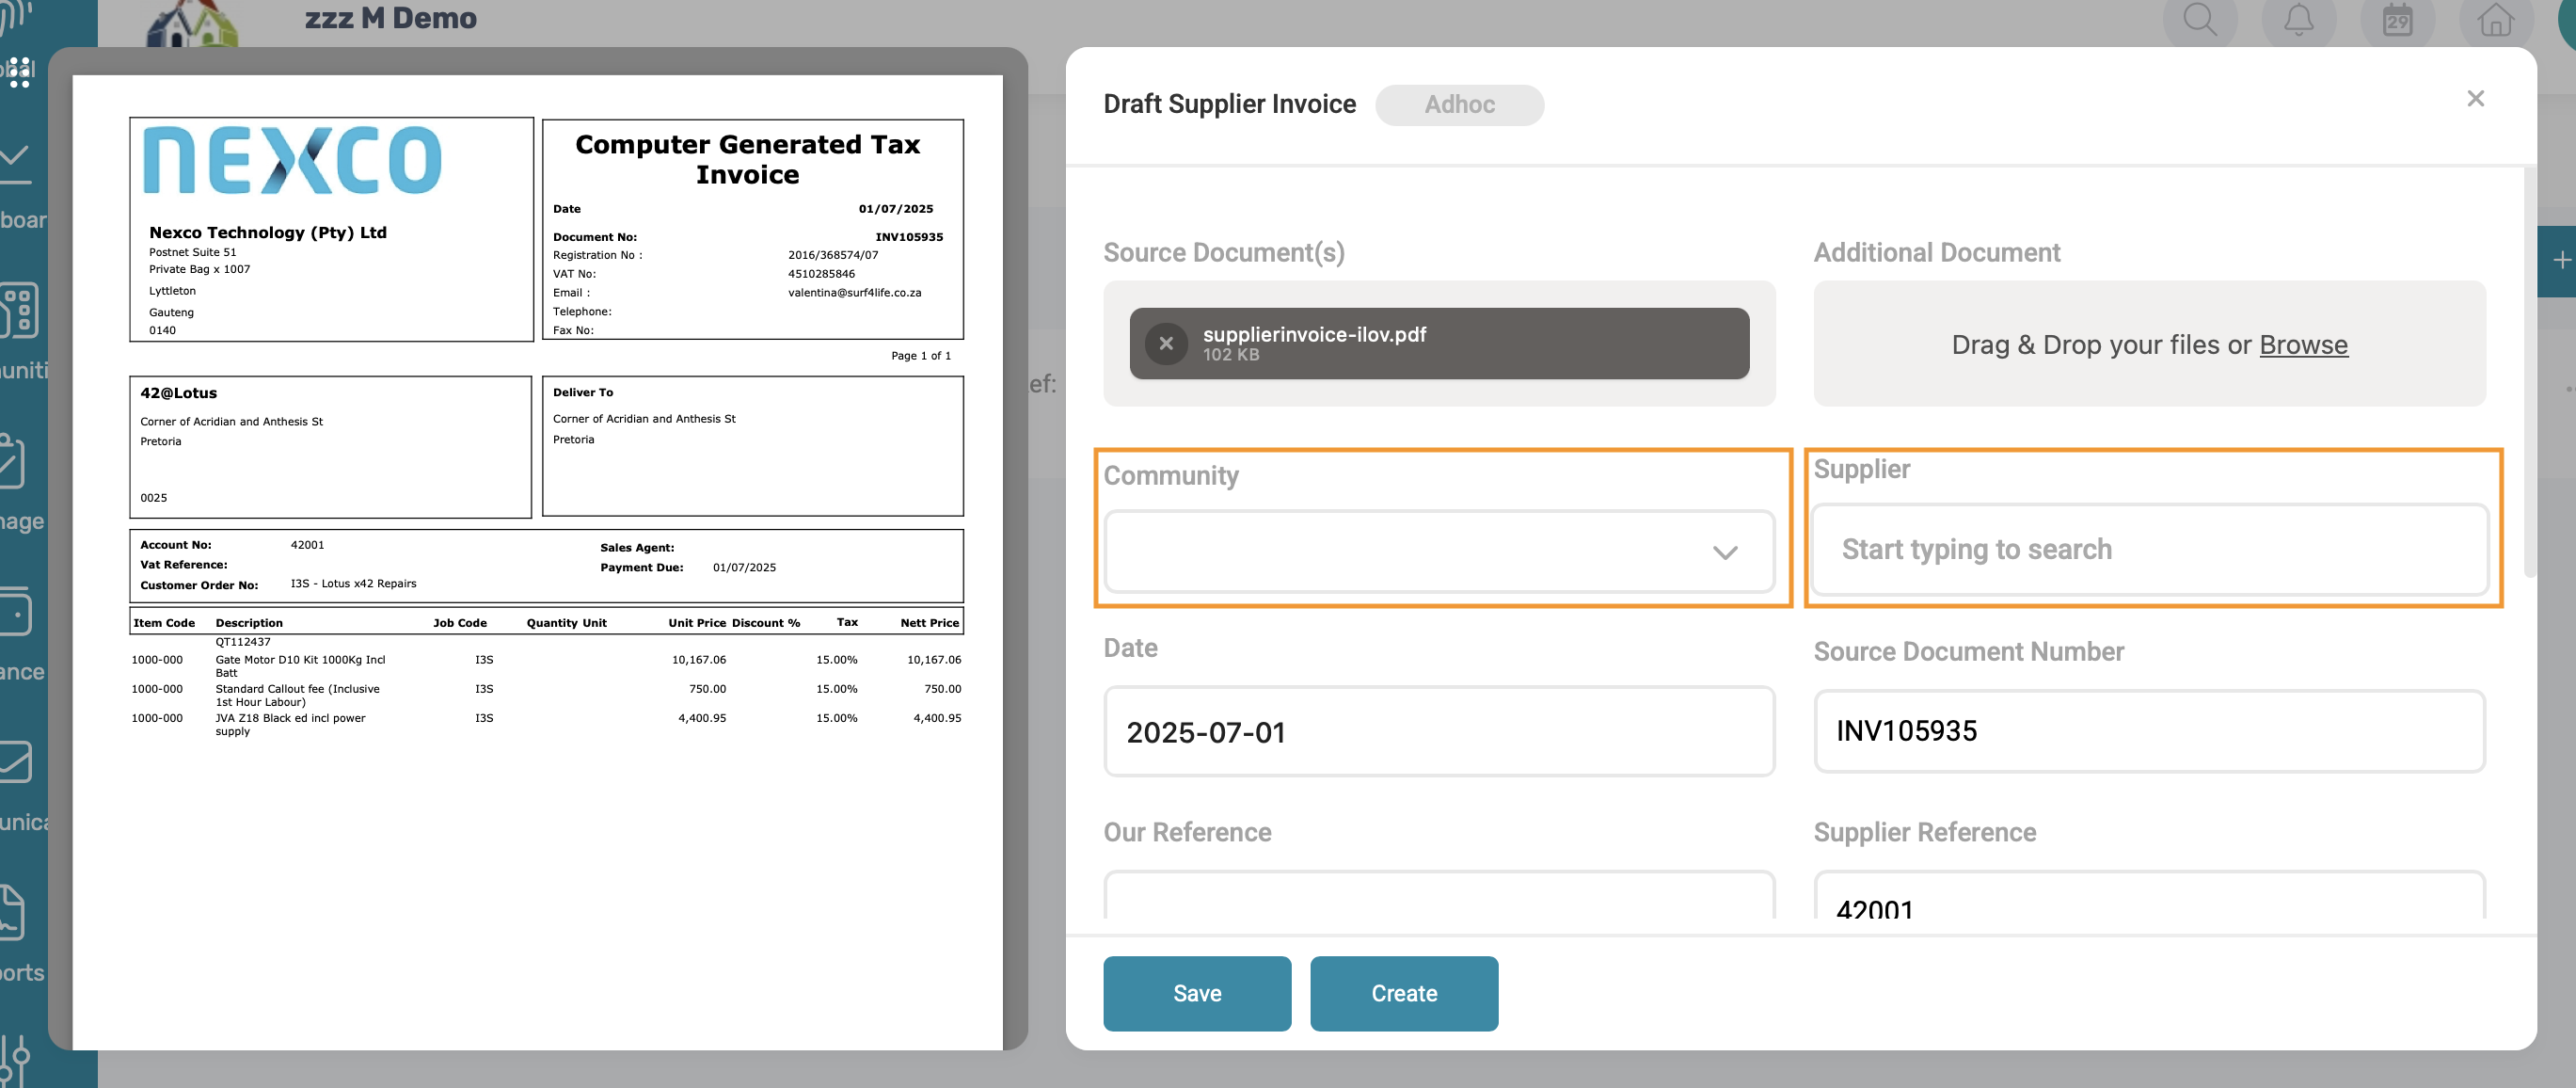This screenshot has width=2576, height=1088.
Task: Click the home icon in header
Action: [2495, 19]
